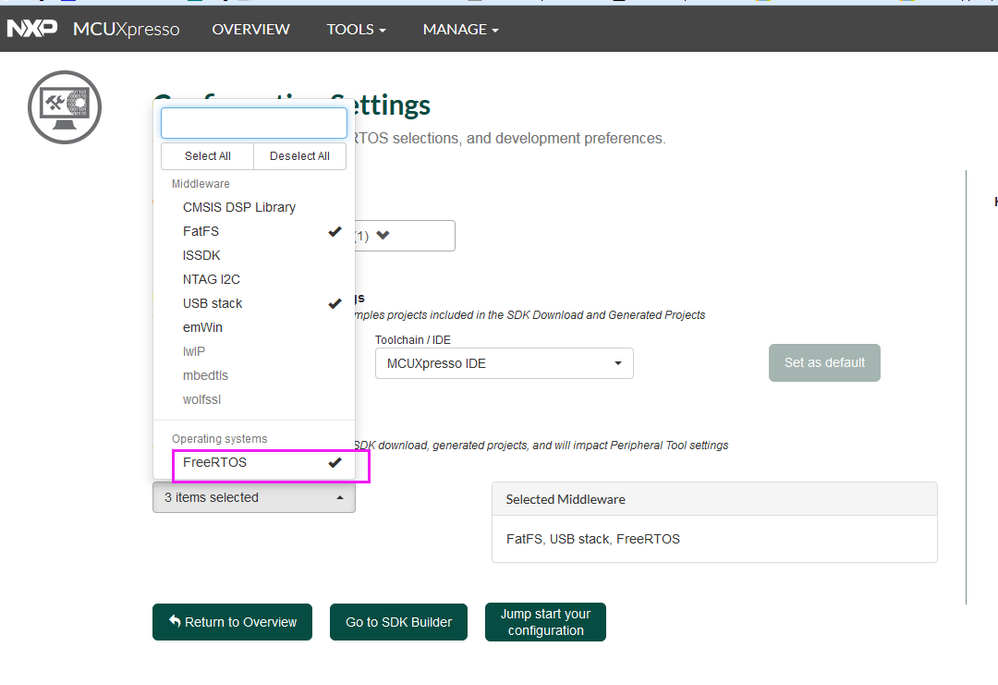Click the NXP logo
This screenshot has height=685, width=998.
point(31,29)
